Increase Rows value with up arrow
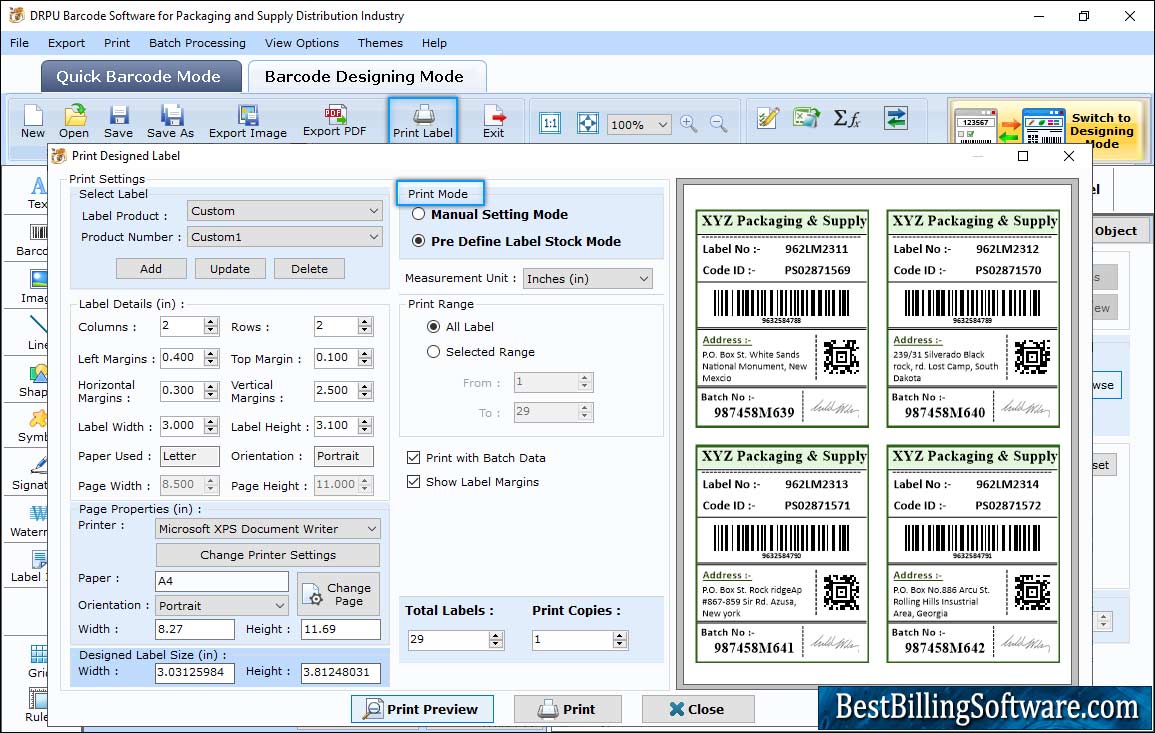The height and width of the screenshot is (733, 1155). [x=365, y=322]
